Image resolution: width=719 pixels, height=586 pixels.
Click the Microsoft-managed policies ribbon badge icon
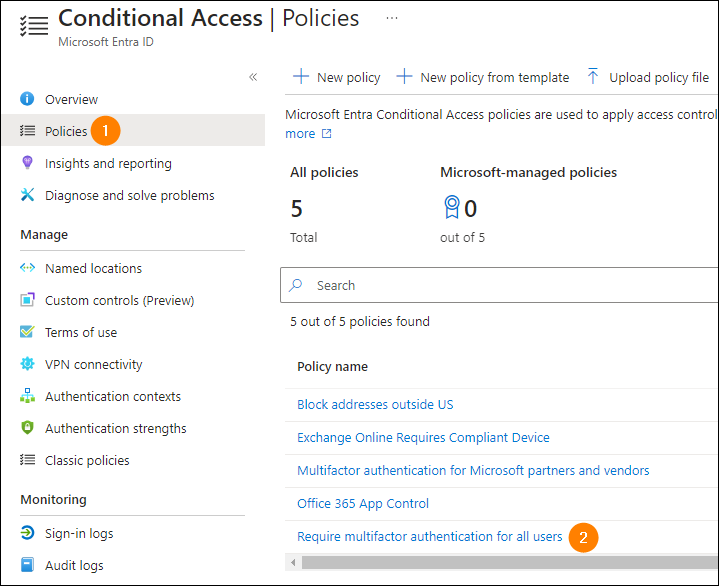coord(452,207)
